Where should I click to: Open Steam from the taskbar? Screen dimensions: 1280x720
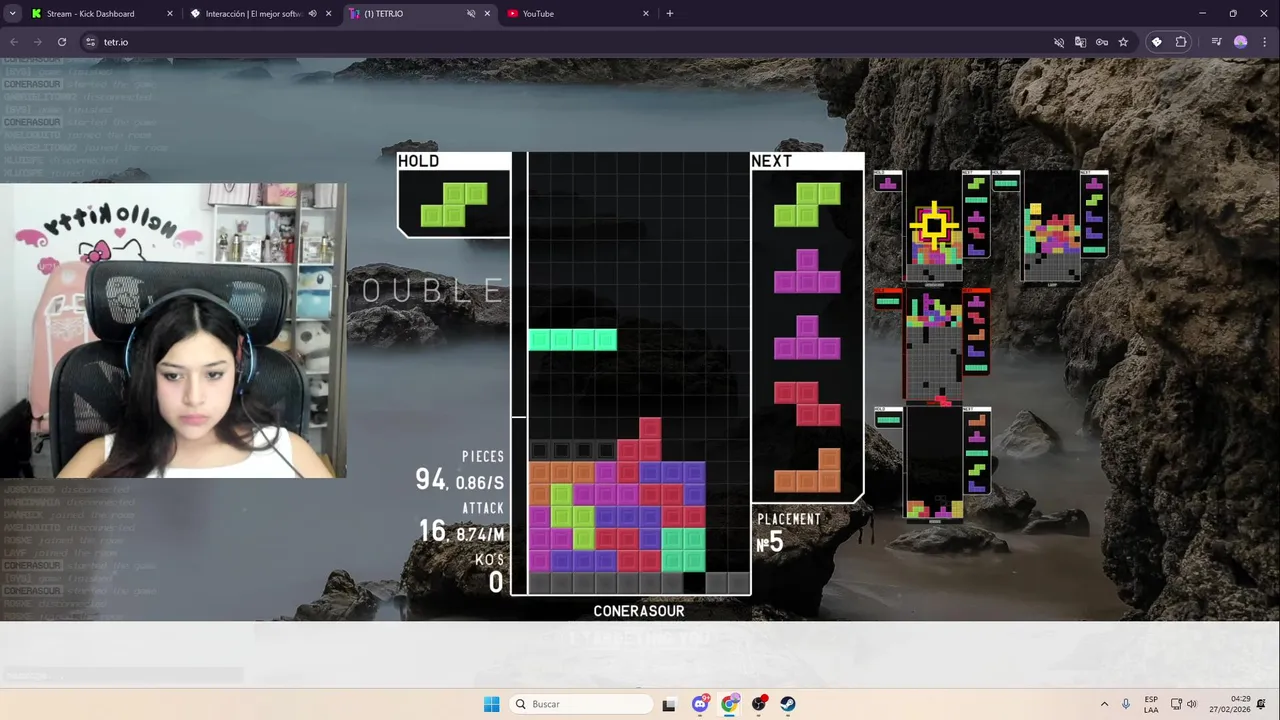(x=788, y=704)
